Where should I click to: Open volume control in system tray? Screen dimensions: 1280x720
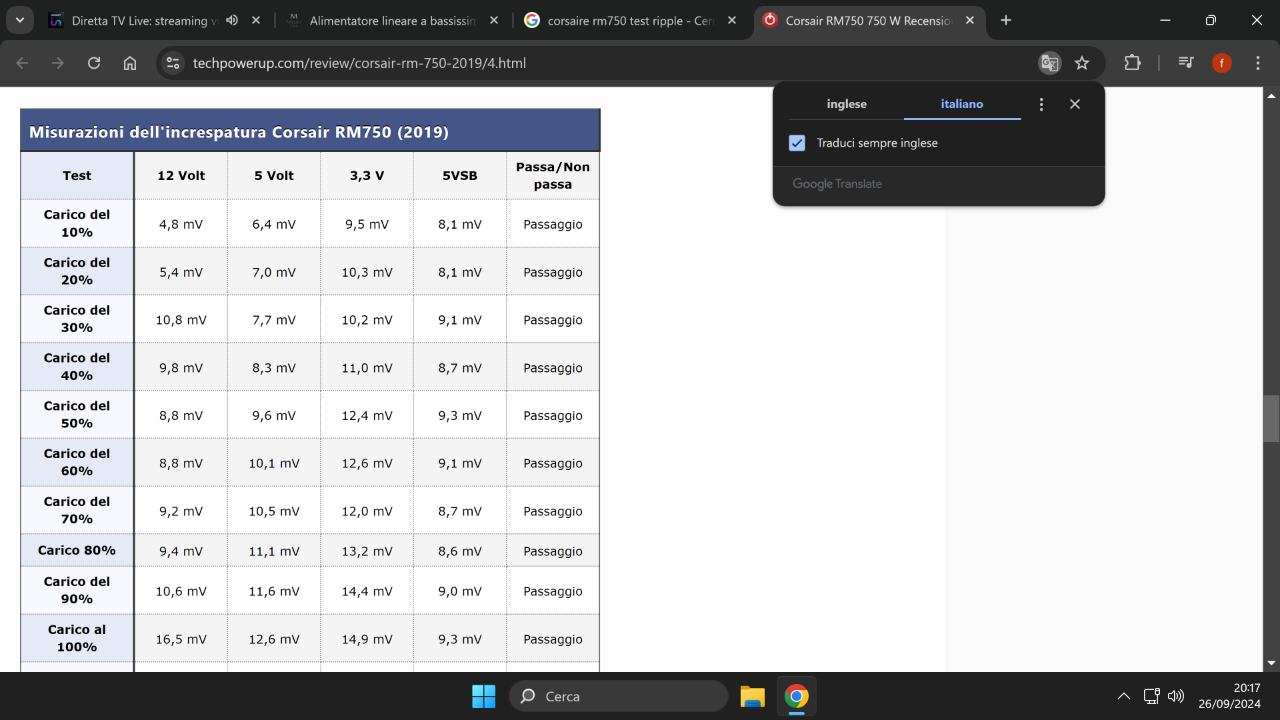(1176, 696)
